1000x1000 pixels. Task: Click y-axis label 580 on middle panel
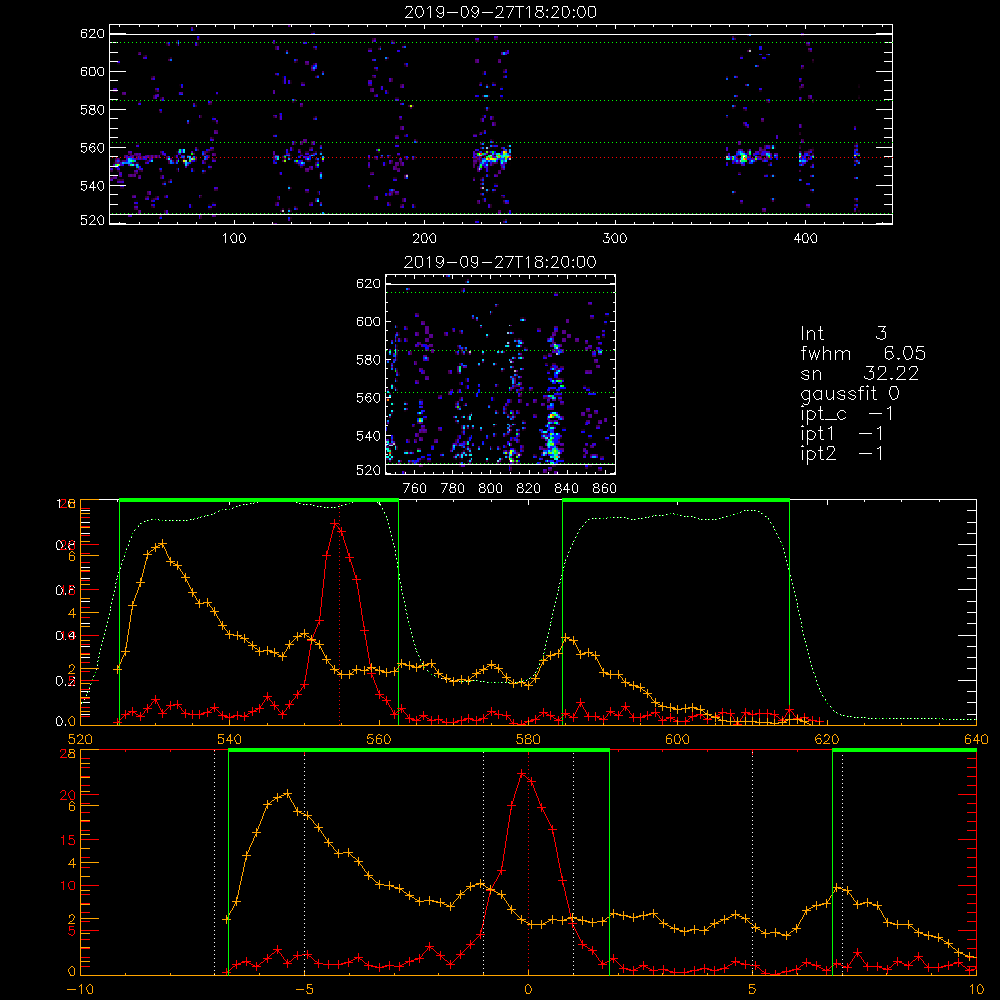[369, 360]
